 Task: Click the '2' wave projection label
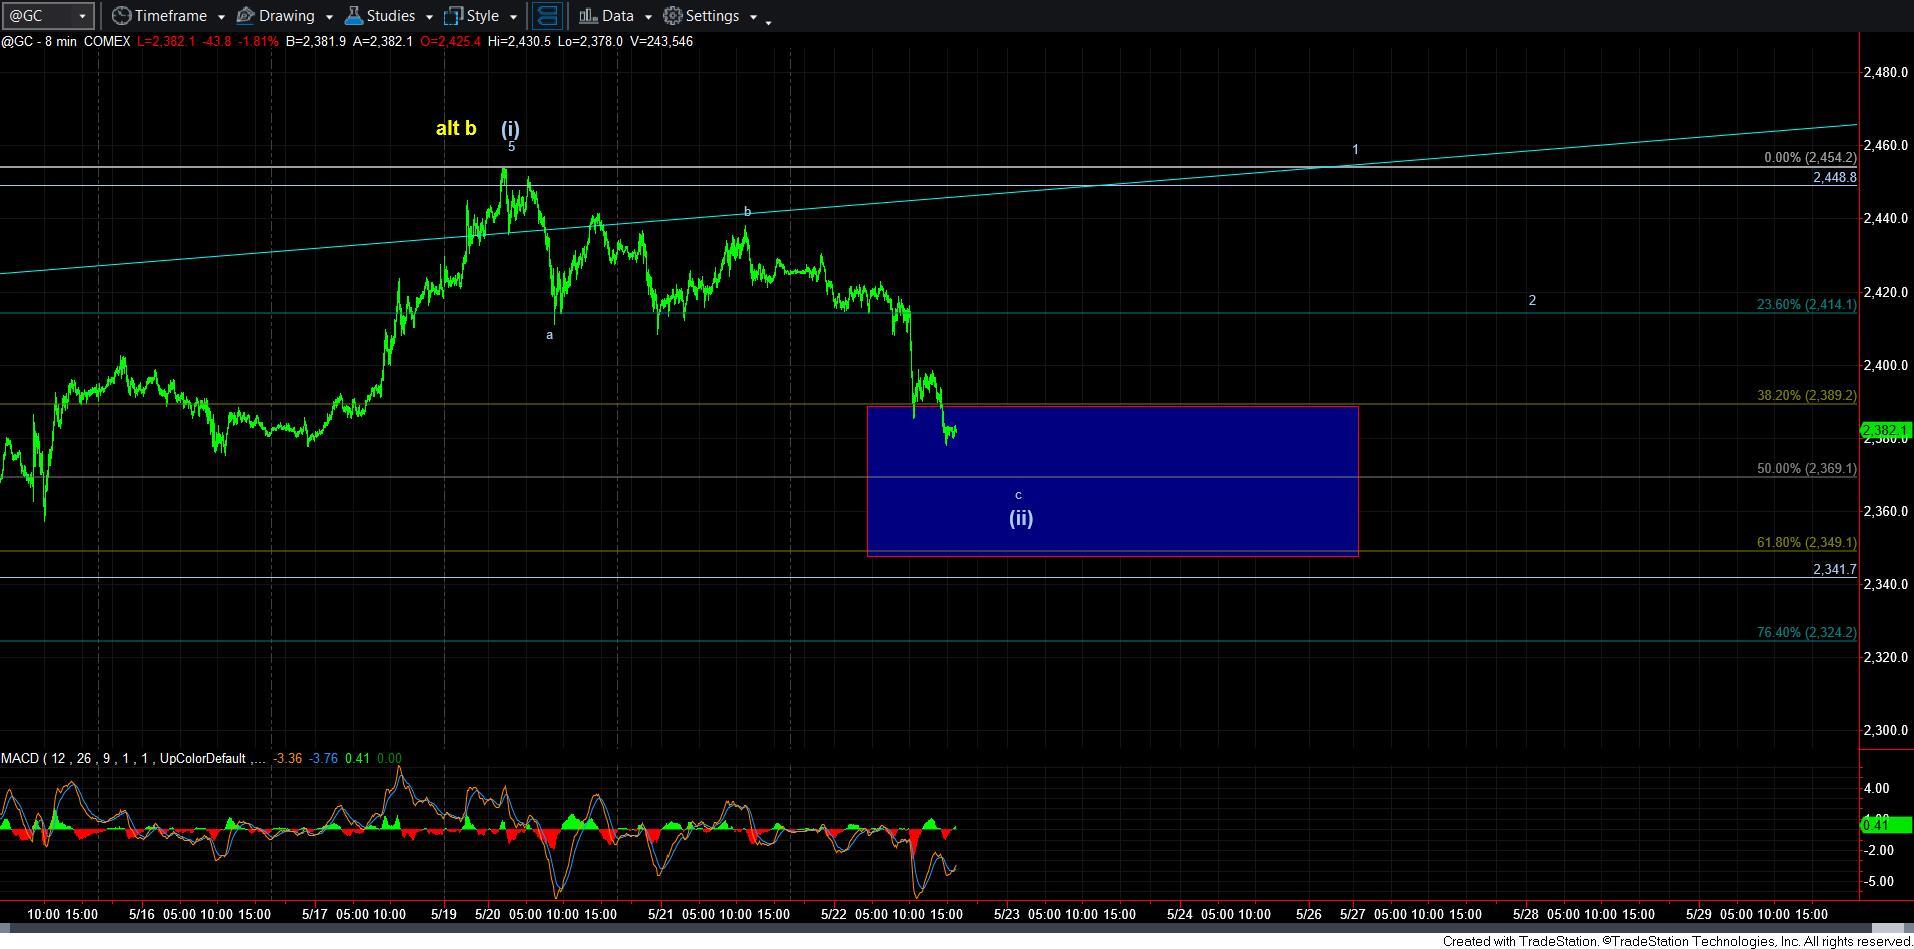click(1532, 300)
